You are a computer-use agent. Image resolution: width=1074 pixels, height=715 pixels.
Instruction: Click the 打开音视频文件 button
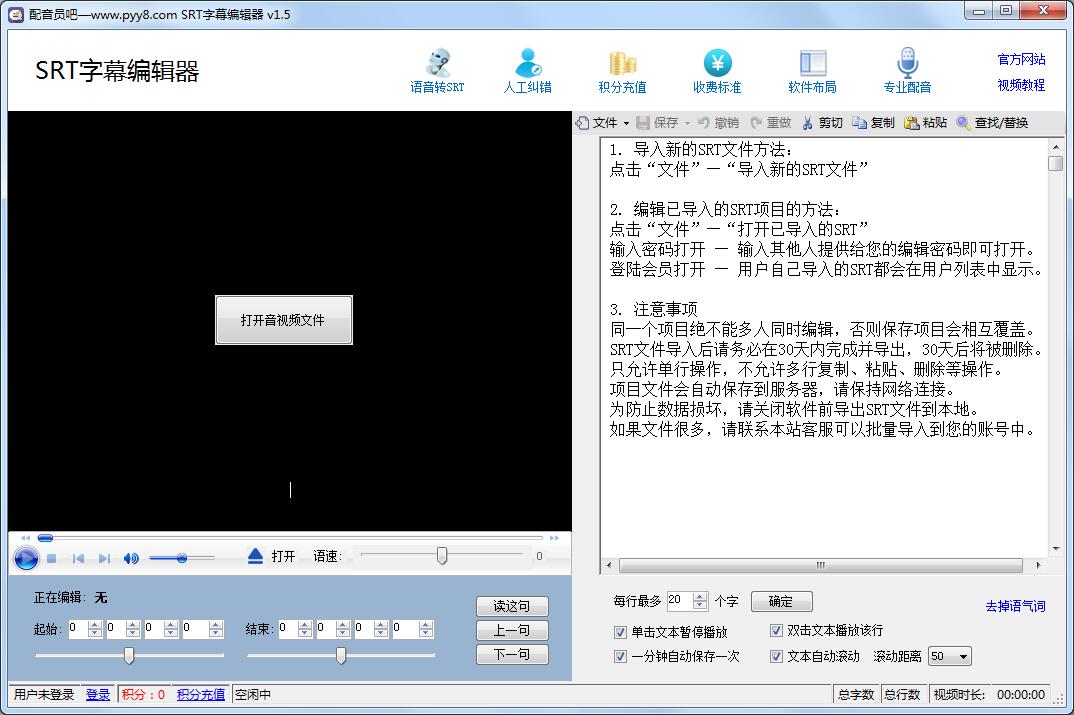tap(283, 320)
